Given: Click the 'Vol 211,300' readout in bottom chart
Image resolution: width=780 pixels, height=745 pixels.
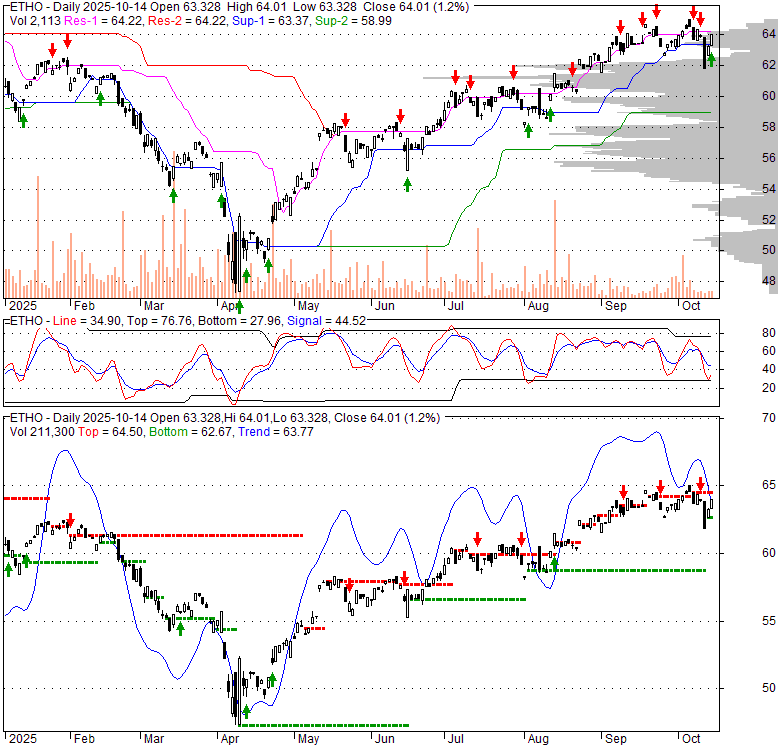Looking at the screenshot, I should coord(42,432).
